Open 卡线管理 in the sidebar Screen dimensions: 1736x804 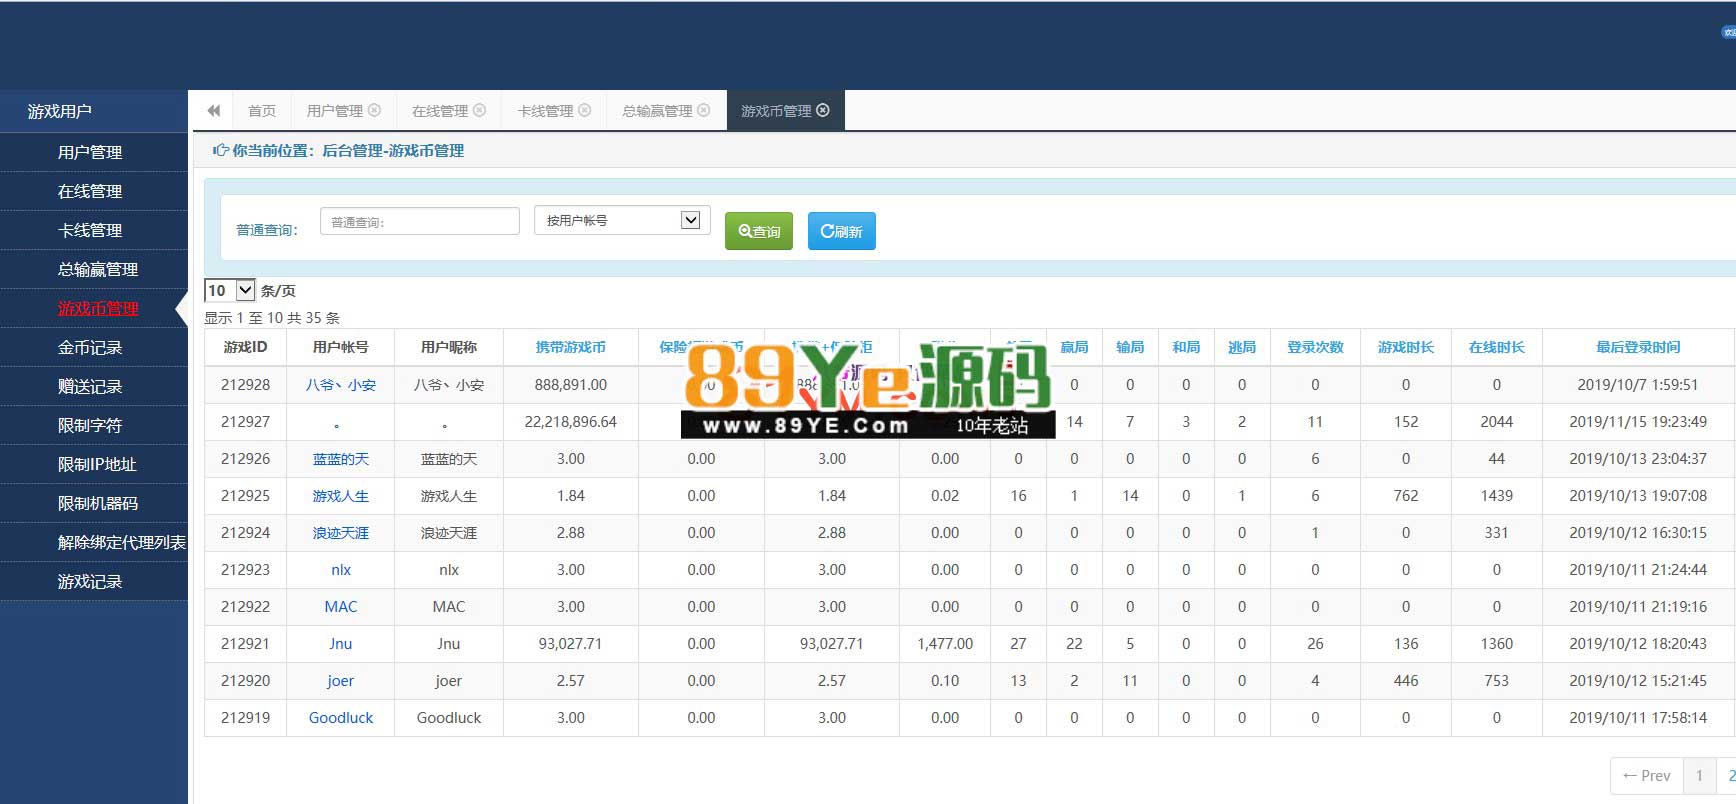click(x=94, y=230)
